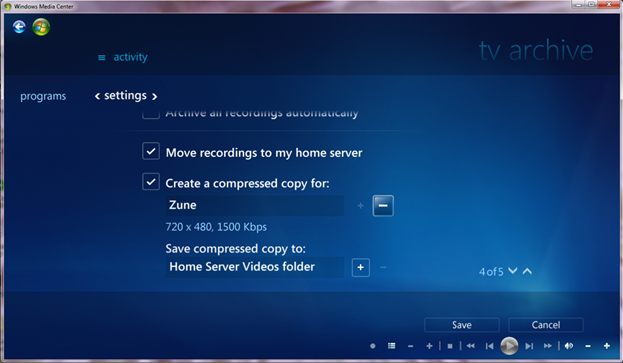Switch to the programs tab

[x=43, y=96]
